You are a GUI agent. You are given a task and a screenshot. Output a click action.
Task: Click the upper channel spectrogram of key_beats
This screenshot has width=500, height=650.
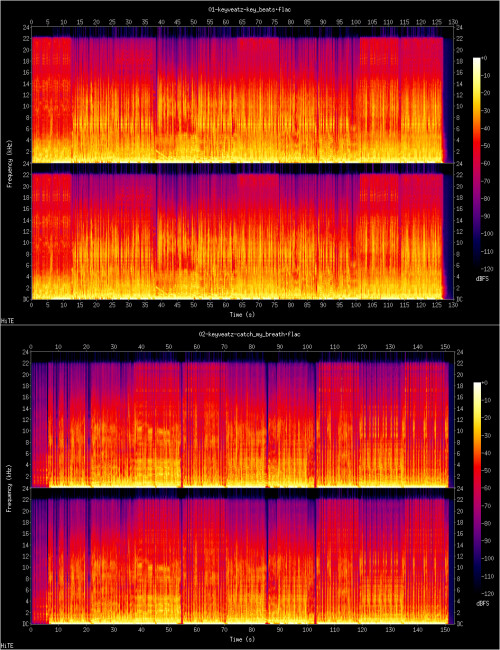coord(243,95)
